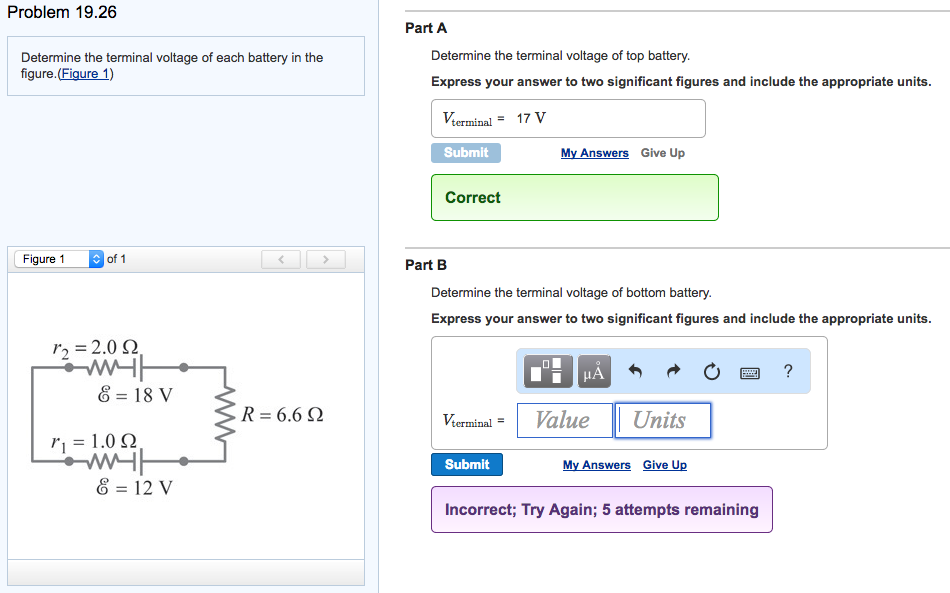
Task: Reset the answer field using the circular arrow
Action: click(x=711, y=371)
